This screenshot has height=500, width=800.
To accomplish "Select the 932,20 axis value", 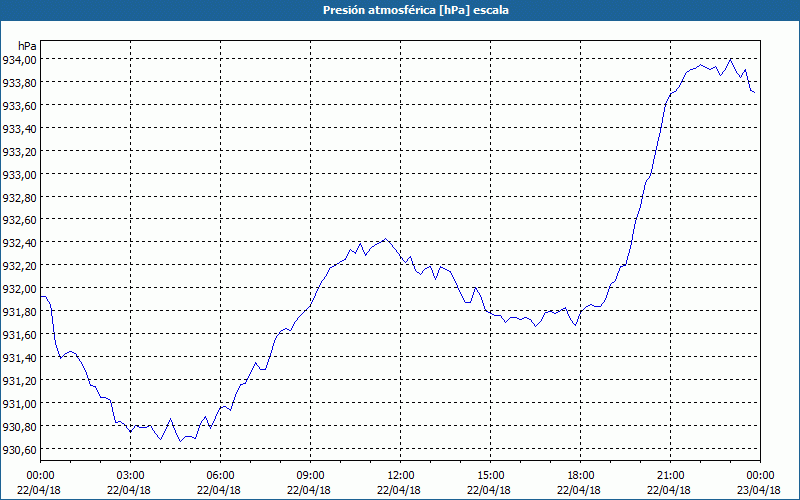I will click(19, 266).
